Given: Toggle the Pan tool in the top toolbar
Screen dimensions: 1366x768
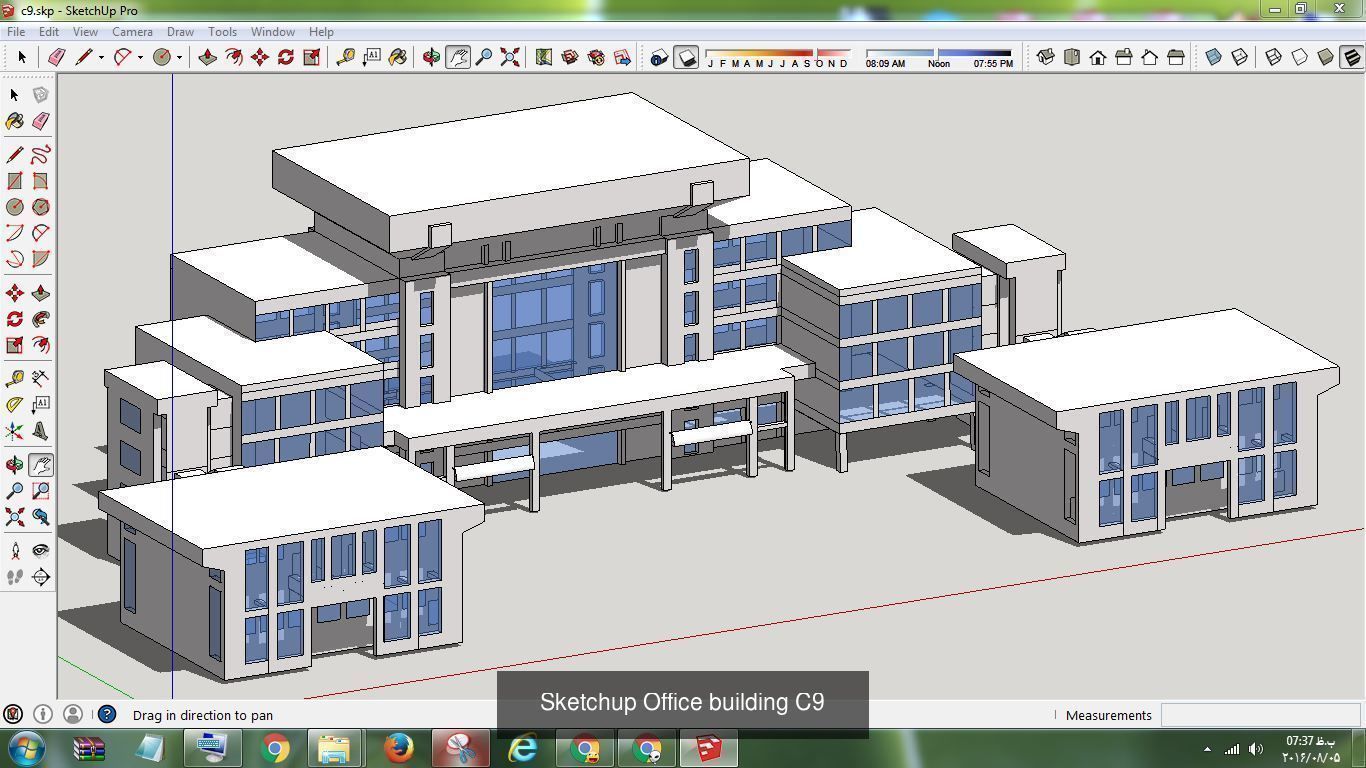Looking at the screenshot, I should pos(457,57).
